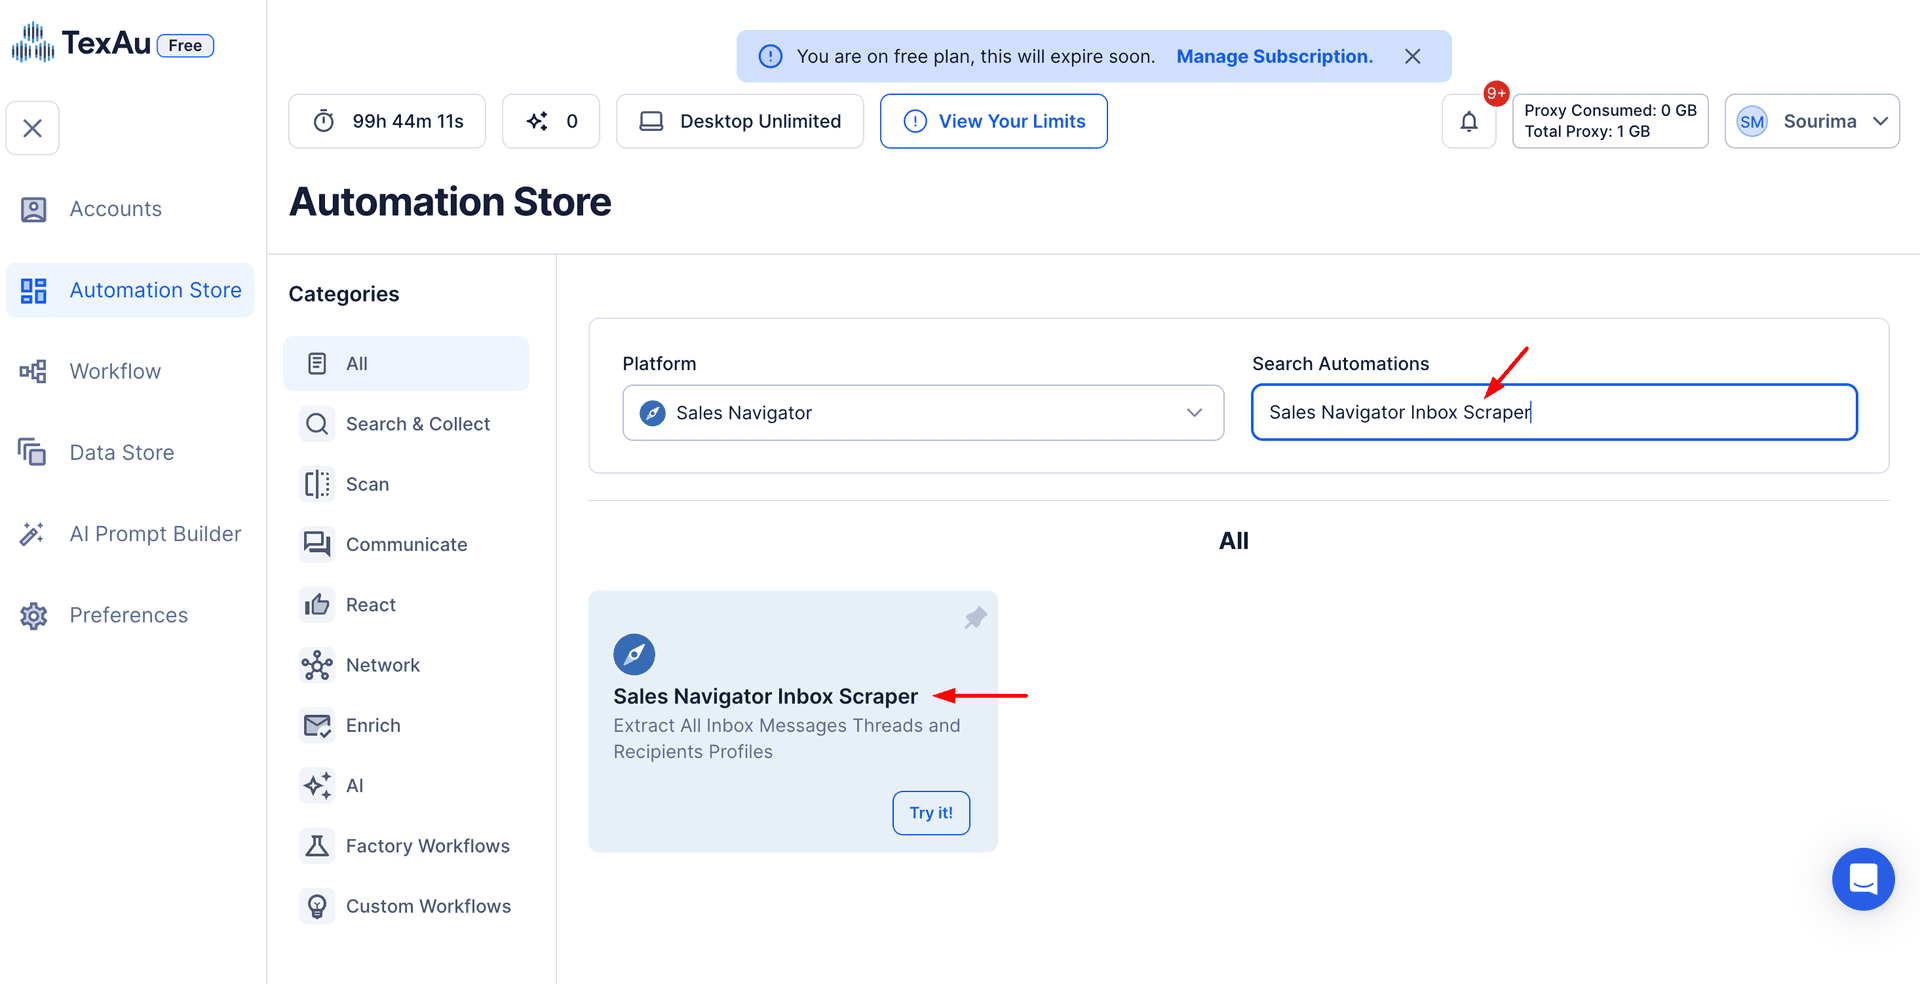Image resolution: width=1920 pixels, height=984 pixels.
Task: Go to Data Store label
Action: pos(122,452)
